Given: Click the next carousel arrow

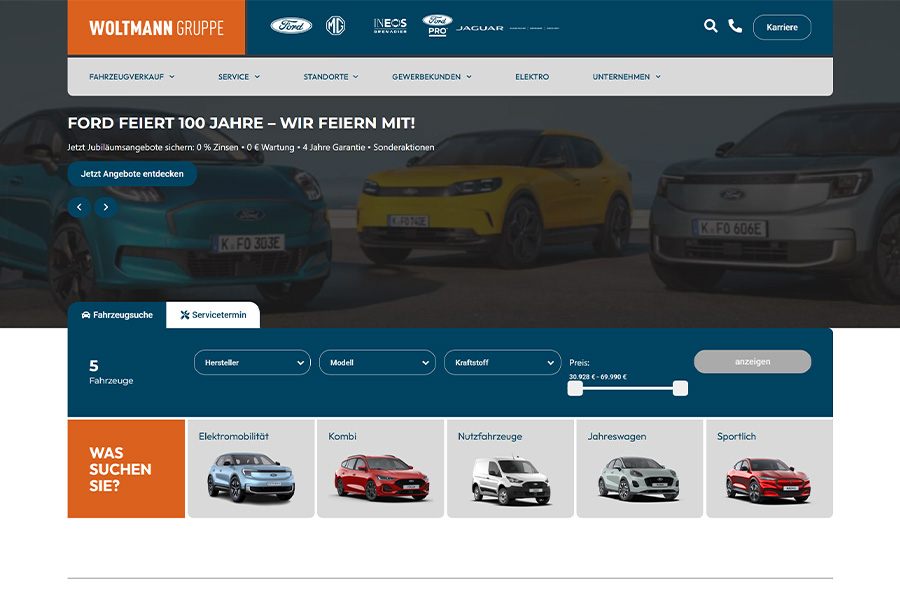Looking at the screenshot, I should tap(105, 207).
